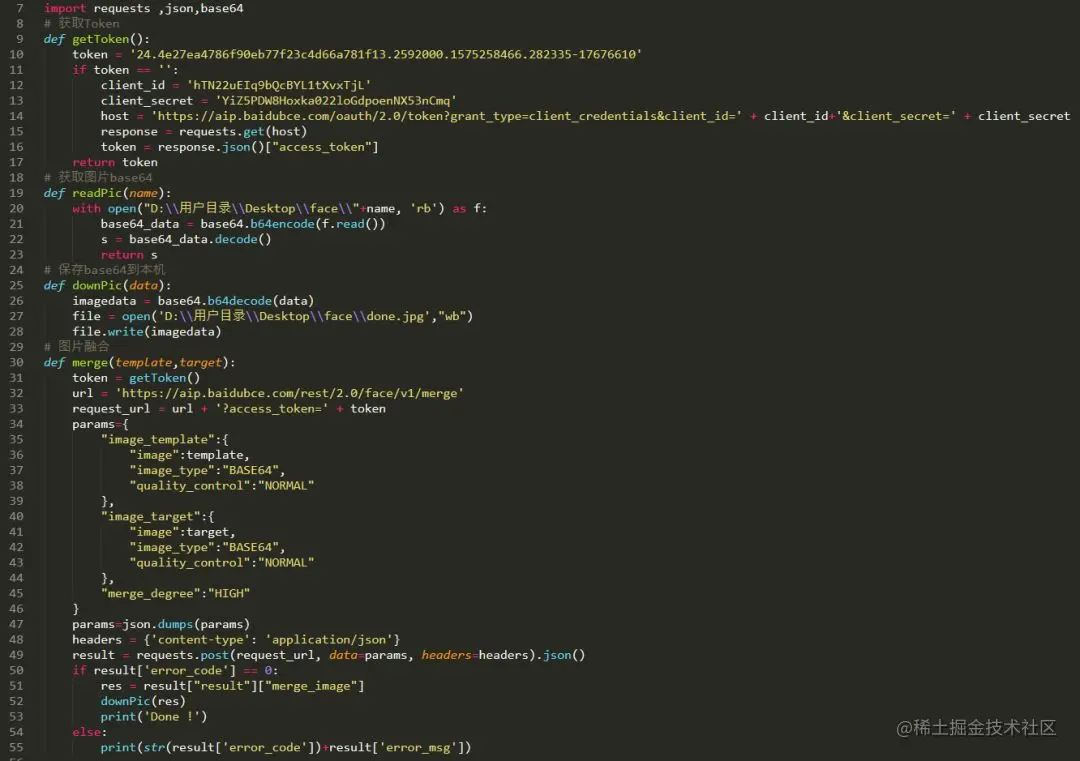Click line number 9 in gutter

coord(19,39)
